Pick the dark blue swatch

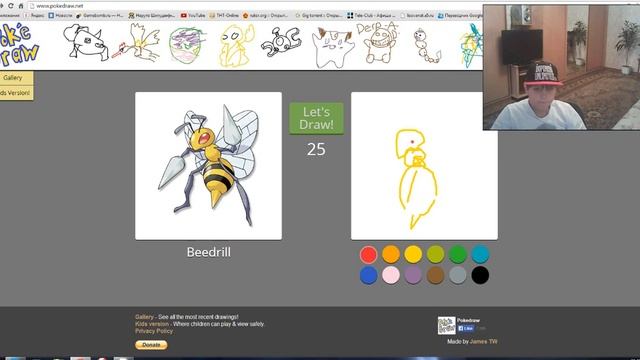point(369,275)
